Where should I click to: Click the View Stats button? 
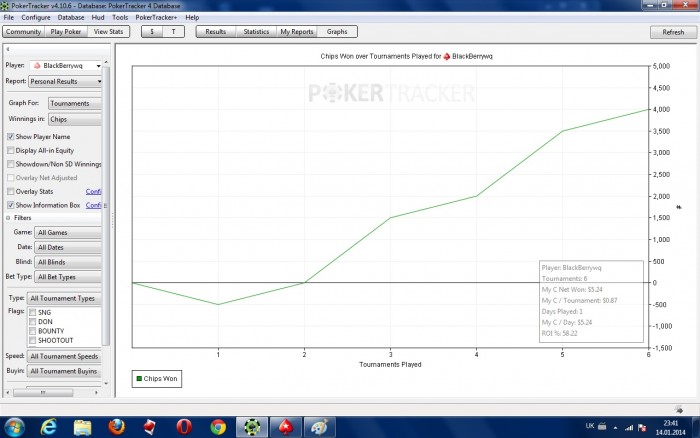pos(108,32)
